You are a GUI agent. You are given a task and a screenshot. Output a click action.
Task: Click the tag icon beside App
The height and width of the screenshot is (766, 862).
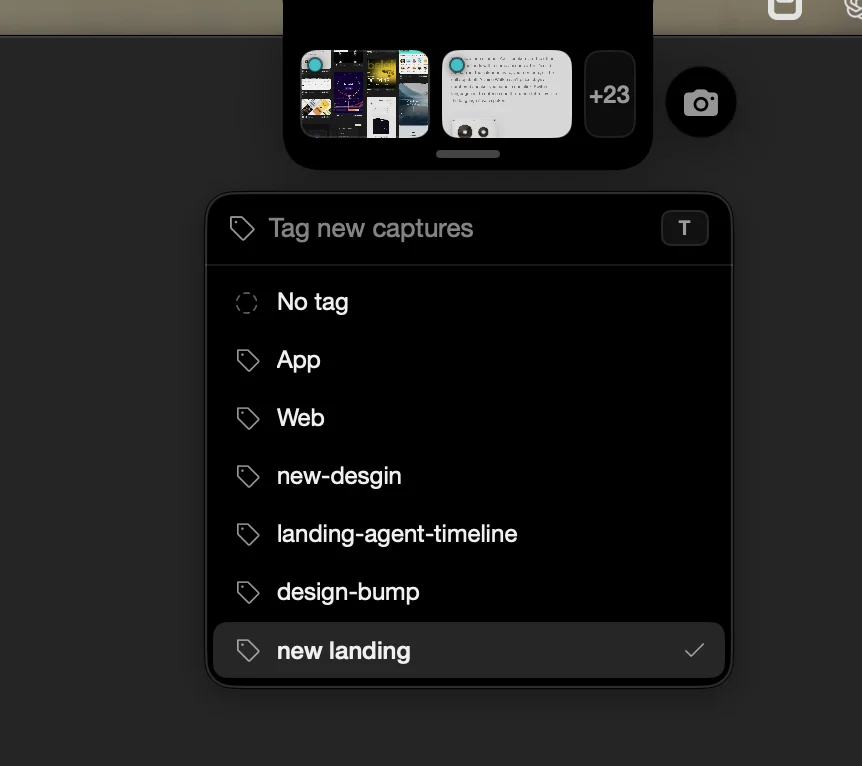pyautogui.click(x=248, y=361)
